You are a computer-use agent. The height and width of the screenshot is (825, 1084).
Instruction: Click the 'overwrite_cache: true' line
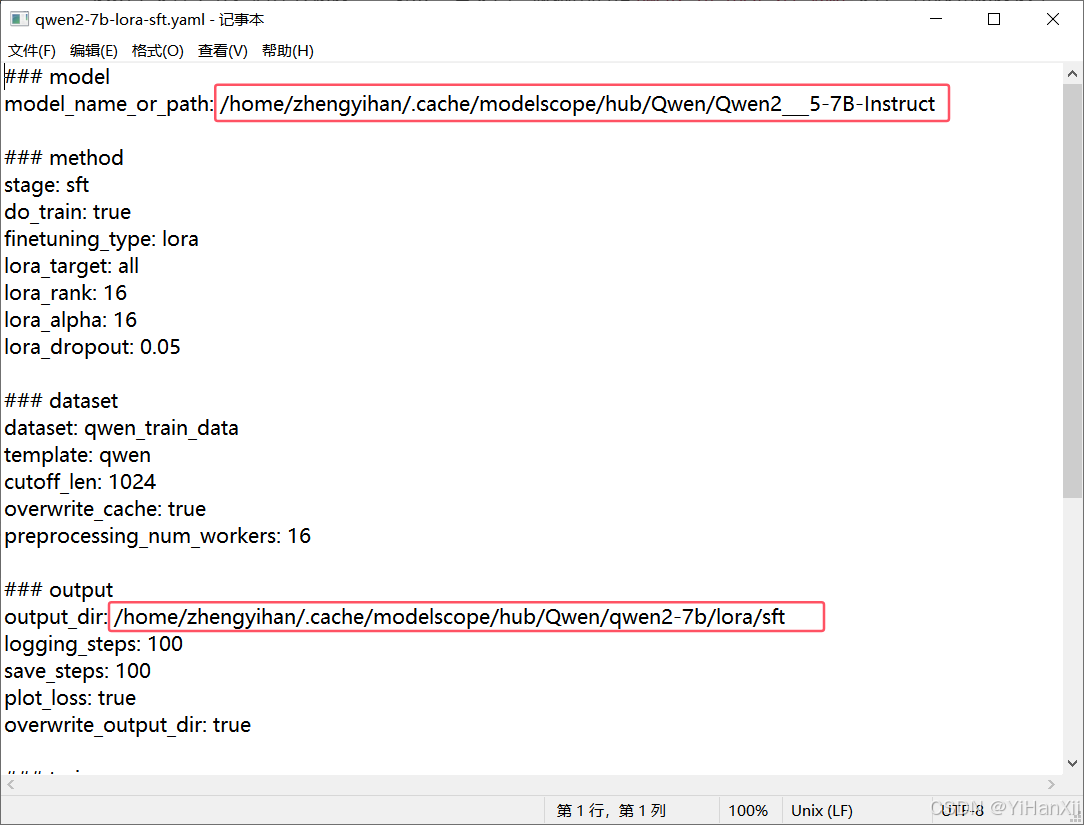coord(104,509)
